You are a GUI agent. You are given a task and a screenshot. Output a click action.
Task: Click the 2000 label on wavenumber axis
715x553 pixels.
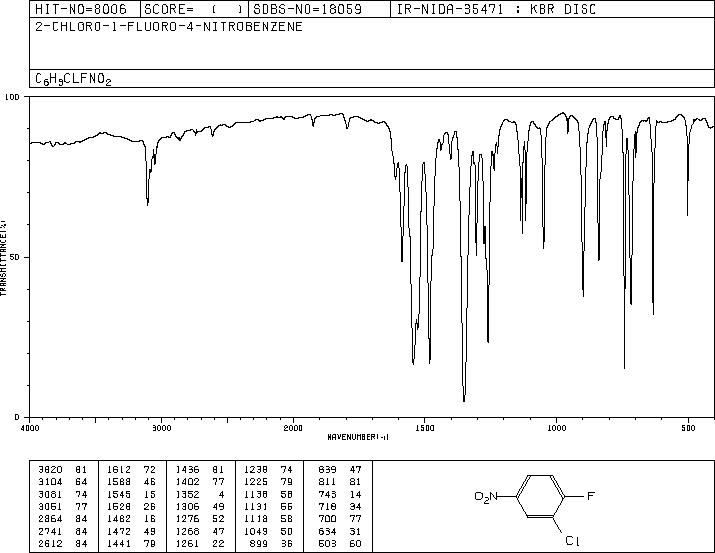pyautogui.click(x=293, y=428)
